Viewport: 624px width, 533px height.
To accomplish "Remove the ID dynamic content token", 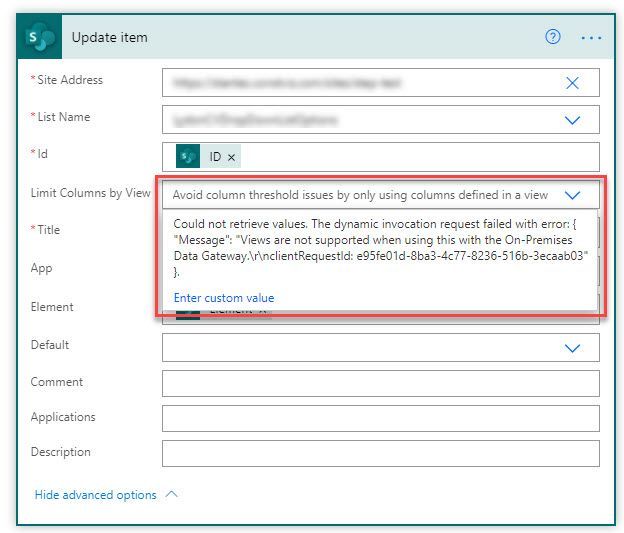I will click(231, 158).
